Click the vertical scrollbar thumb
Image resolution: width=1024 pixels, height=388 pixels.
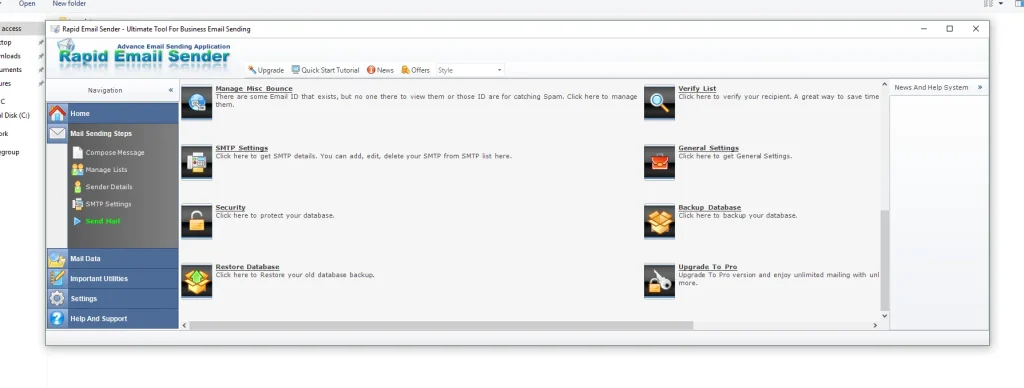click(885, 260)
